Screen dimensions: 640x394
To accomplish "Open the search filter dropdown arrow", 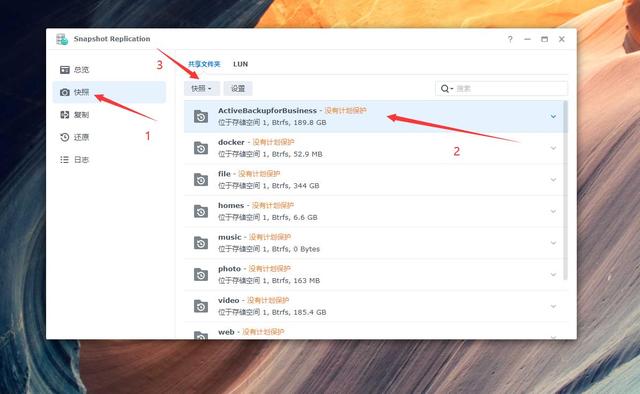I will [452, 89].
